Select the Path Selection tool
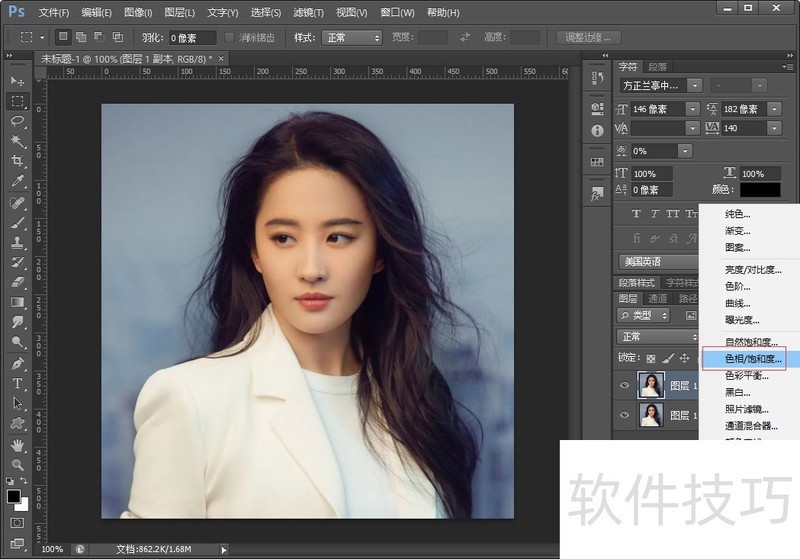The width and height of the screenshot is (800, 559). pyautogui.click(x=17, y=403)
